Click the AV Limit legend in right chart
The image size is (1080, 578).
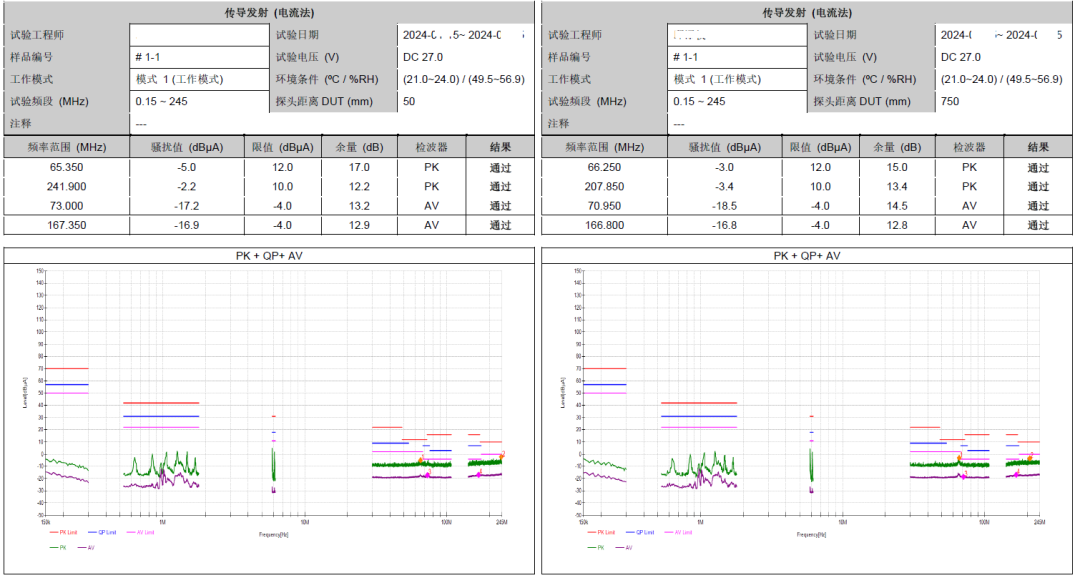[681, 532]
